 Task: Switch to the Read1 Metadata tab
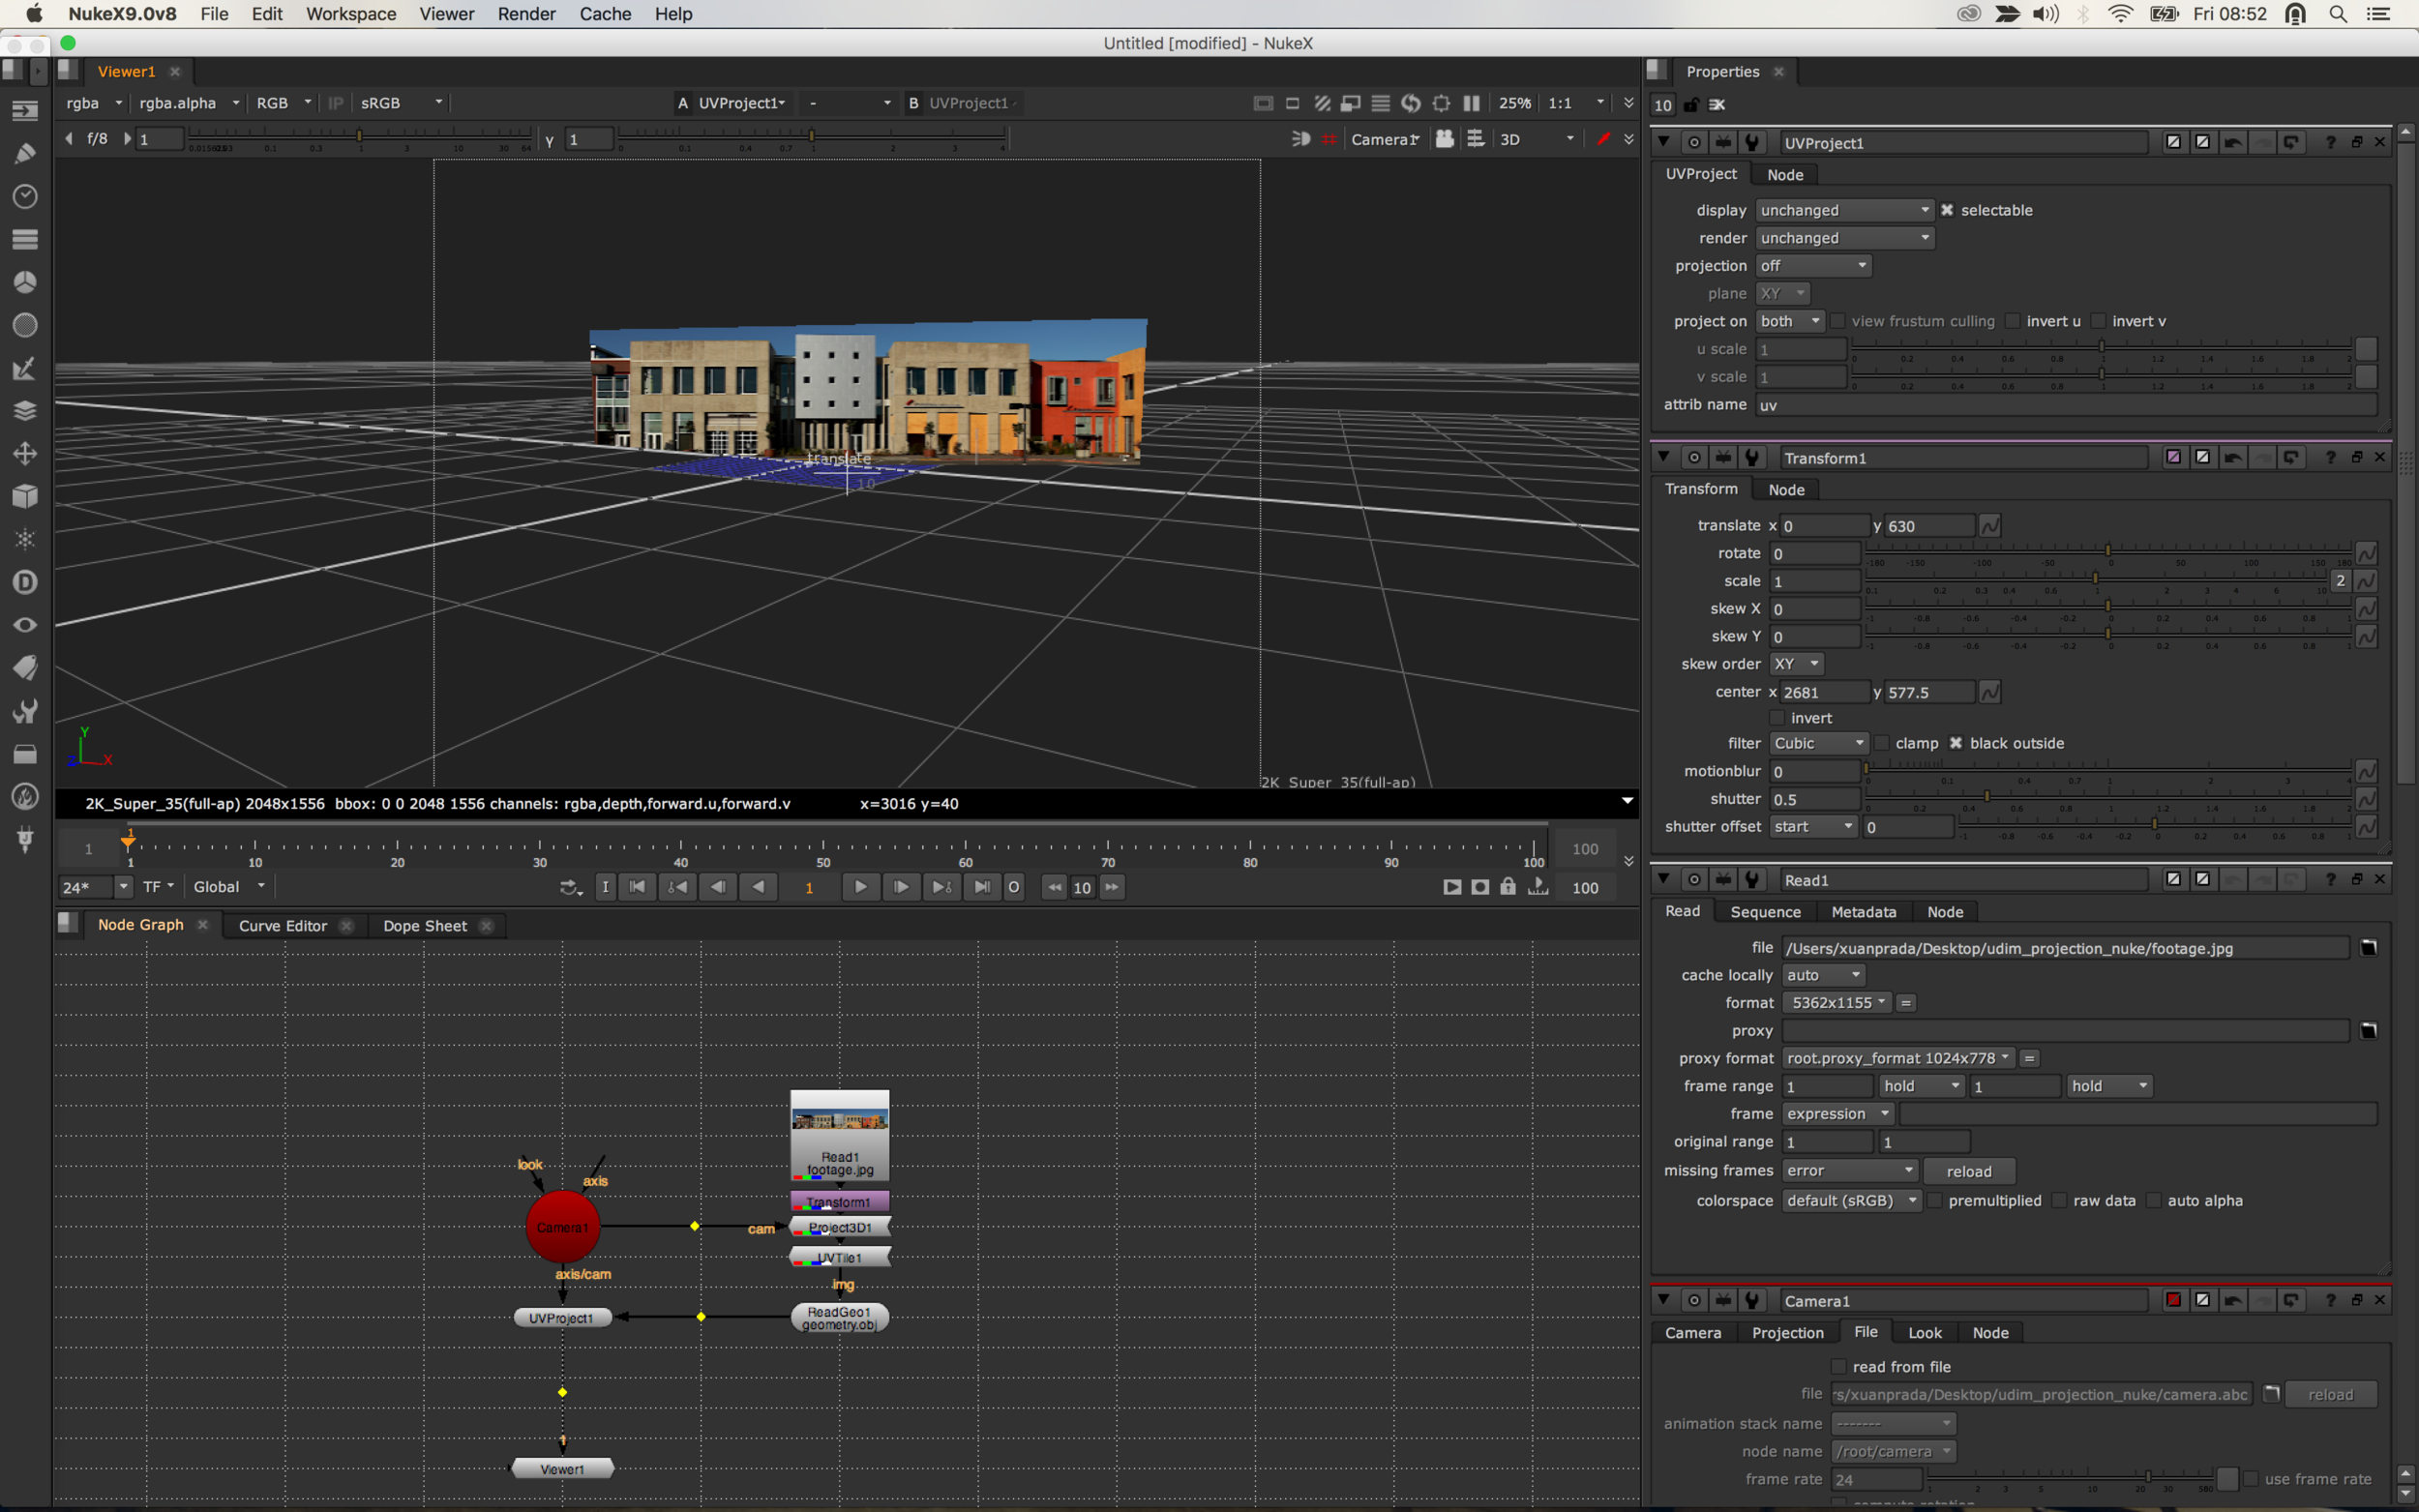pyautogui.click(x=1863, y=912)
